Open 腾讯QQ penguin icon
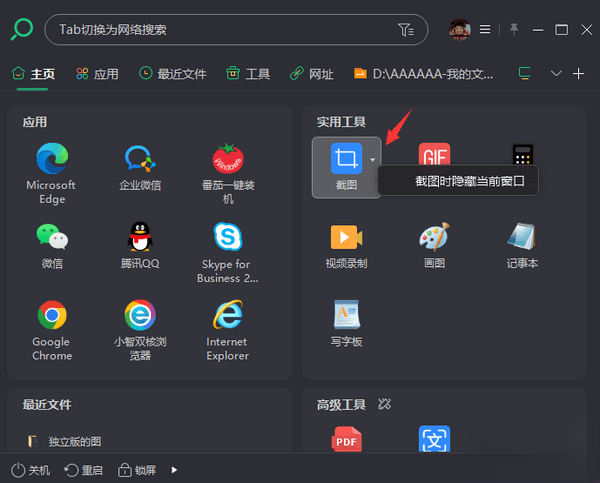Viewport: 600px width, 483px height. [140, 237]
